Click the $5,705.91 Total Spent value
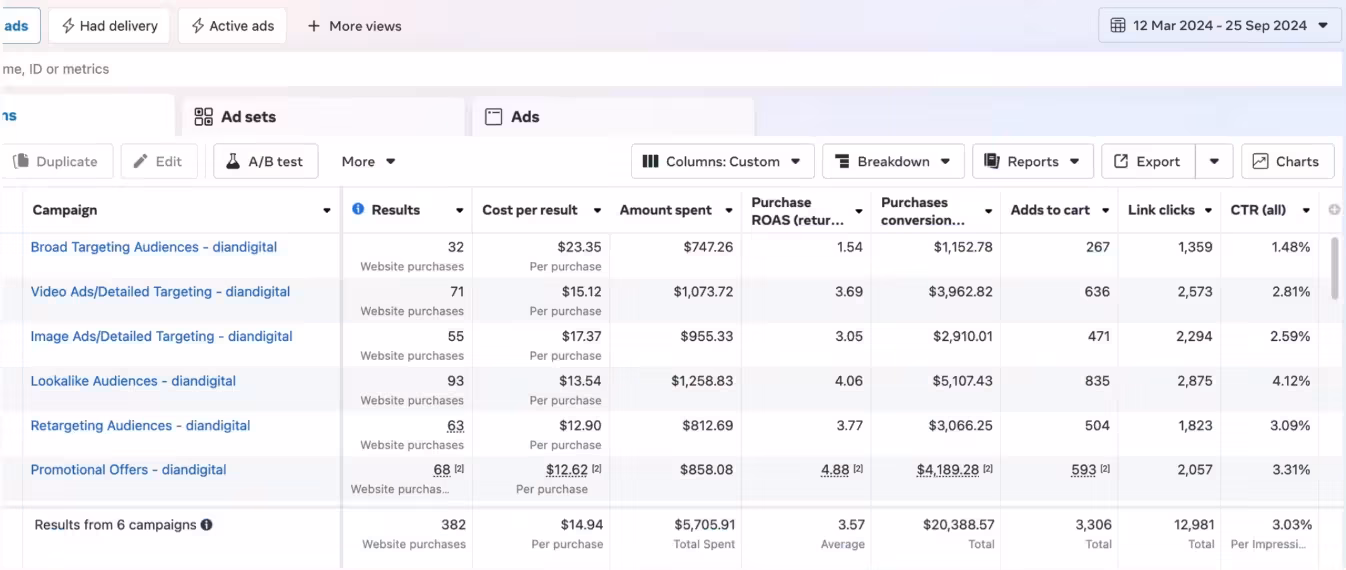1346x570 pixels. click(705, 525)
